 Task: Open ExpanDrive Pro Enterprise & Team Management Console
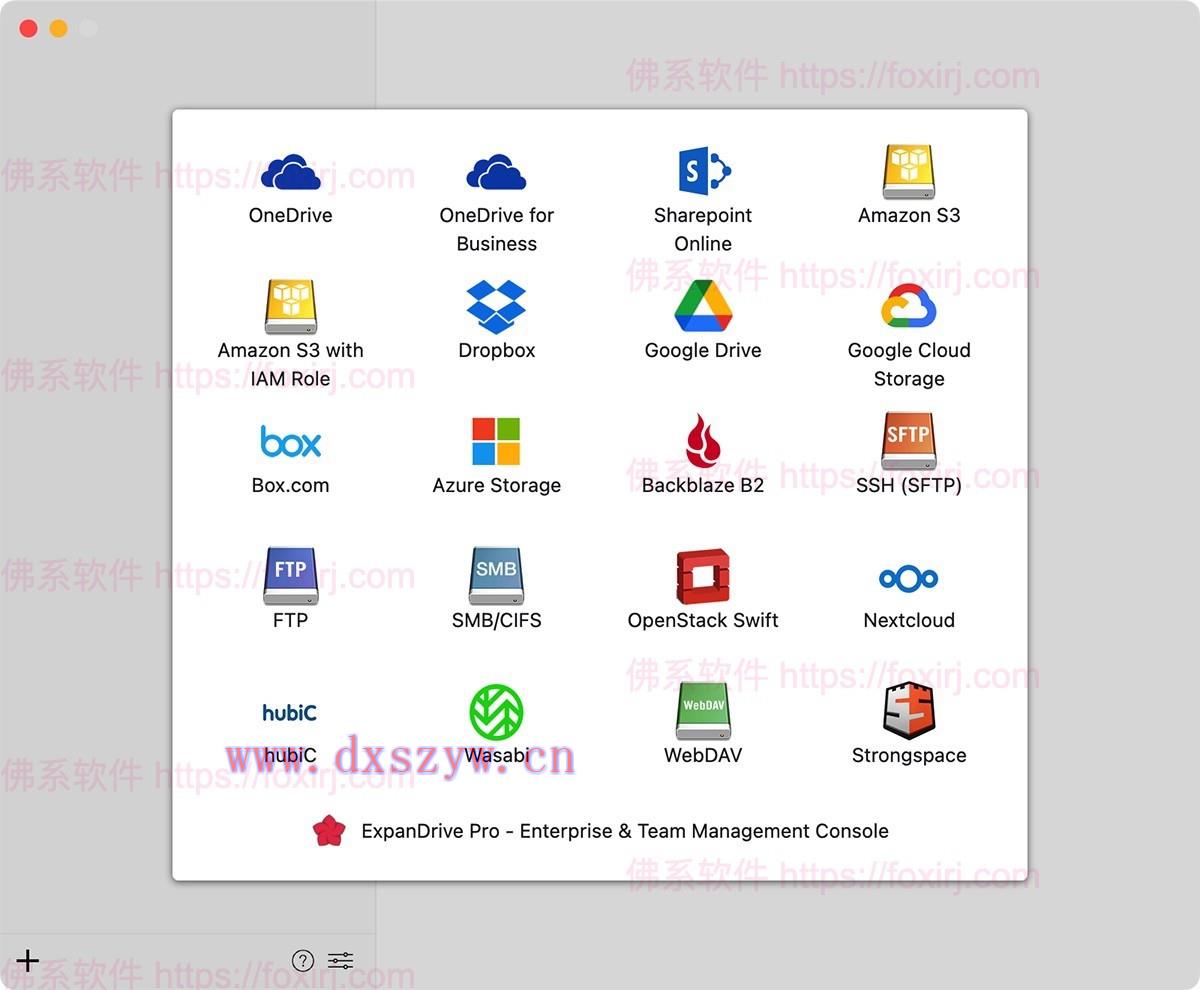click(x=600, y=831)
